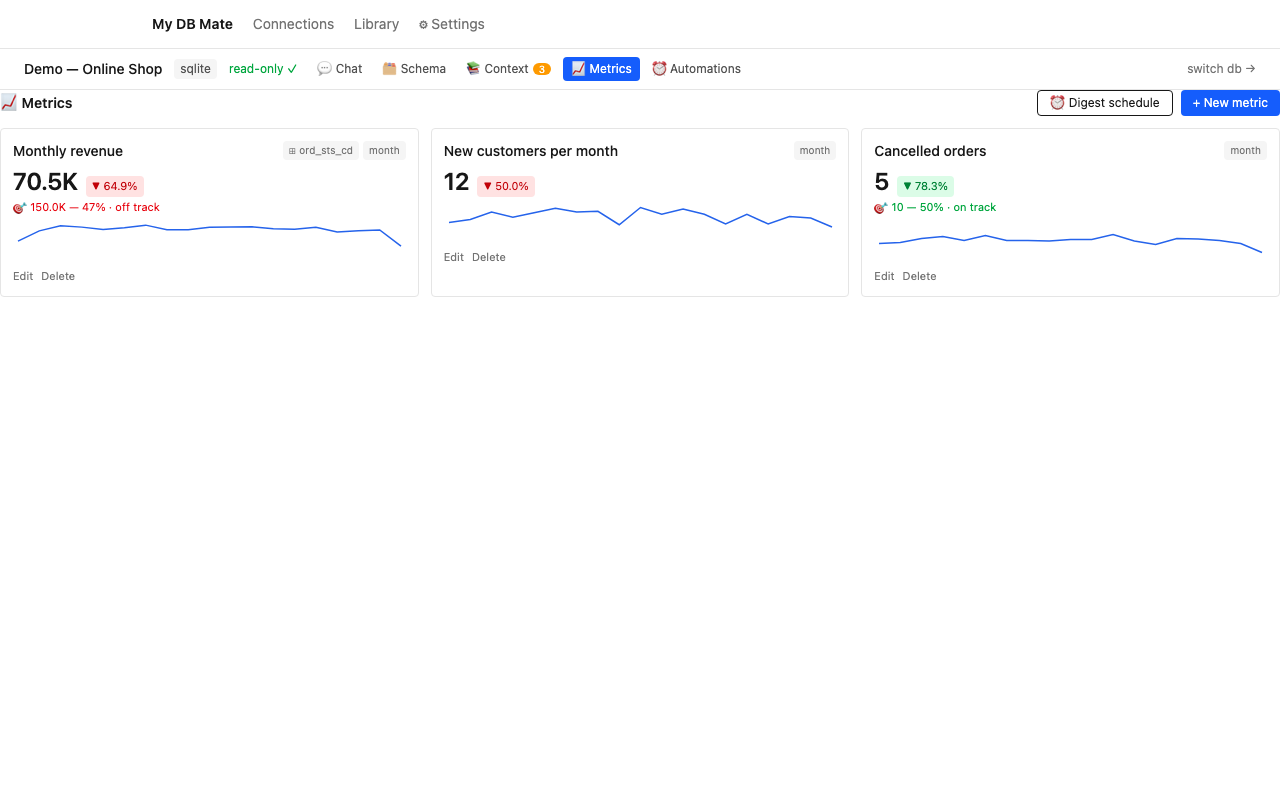Image resolution: width=1280 pixels, height=800 pixels.
Task: Click the My DB Mate logo text
Action: (192, 24)
